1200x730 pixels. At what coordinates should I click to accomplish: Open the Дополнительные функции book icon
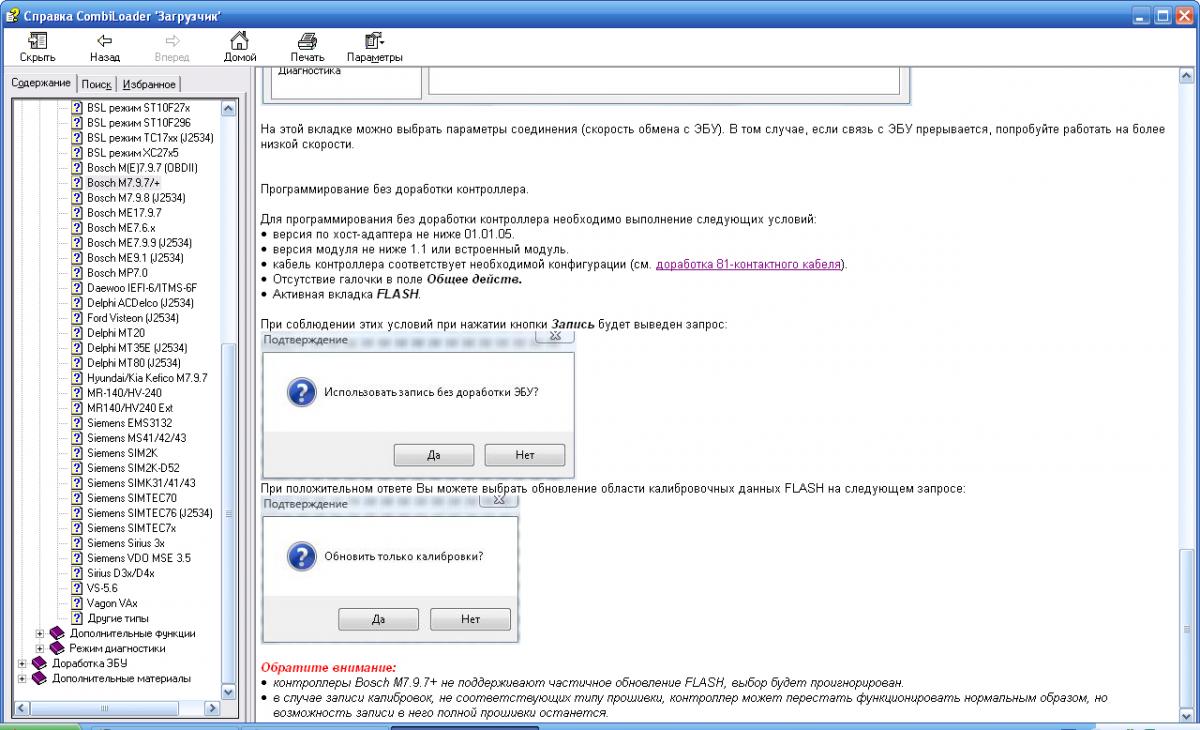(57, 633)
